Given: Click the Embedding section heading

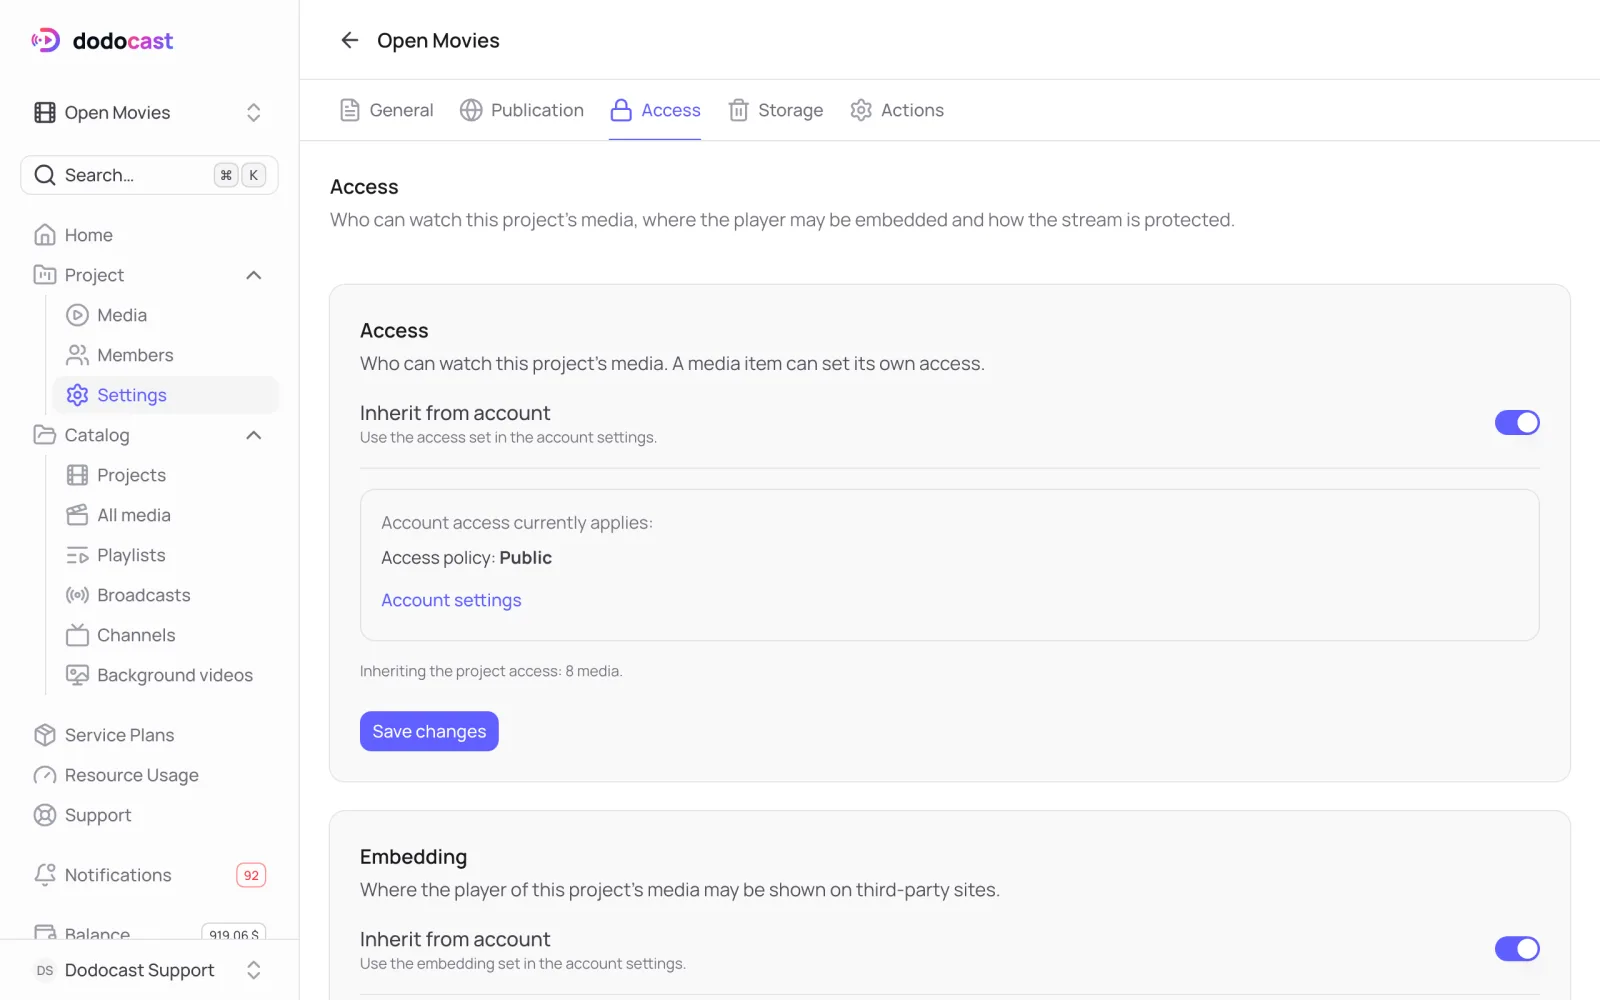Looking at the screenshot, I should (x=413, y=857).
